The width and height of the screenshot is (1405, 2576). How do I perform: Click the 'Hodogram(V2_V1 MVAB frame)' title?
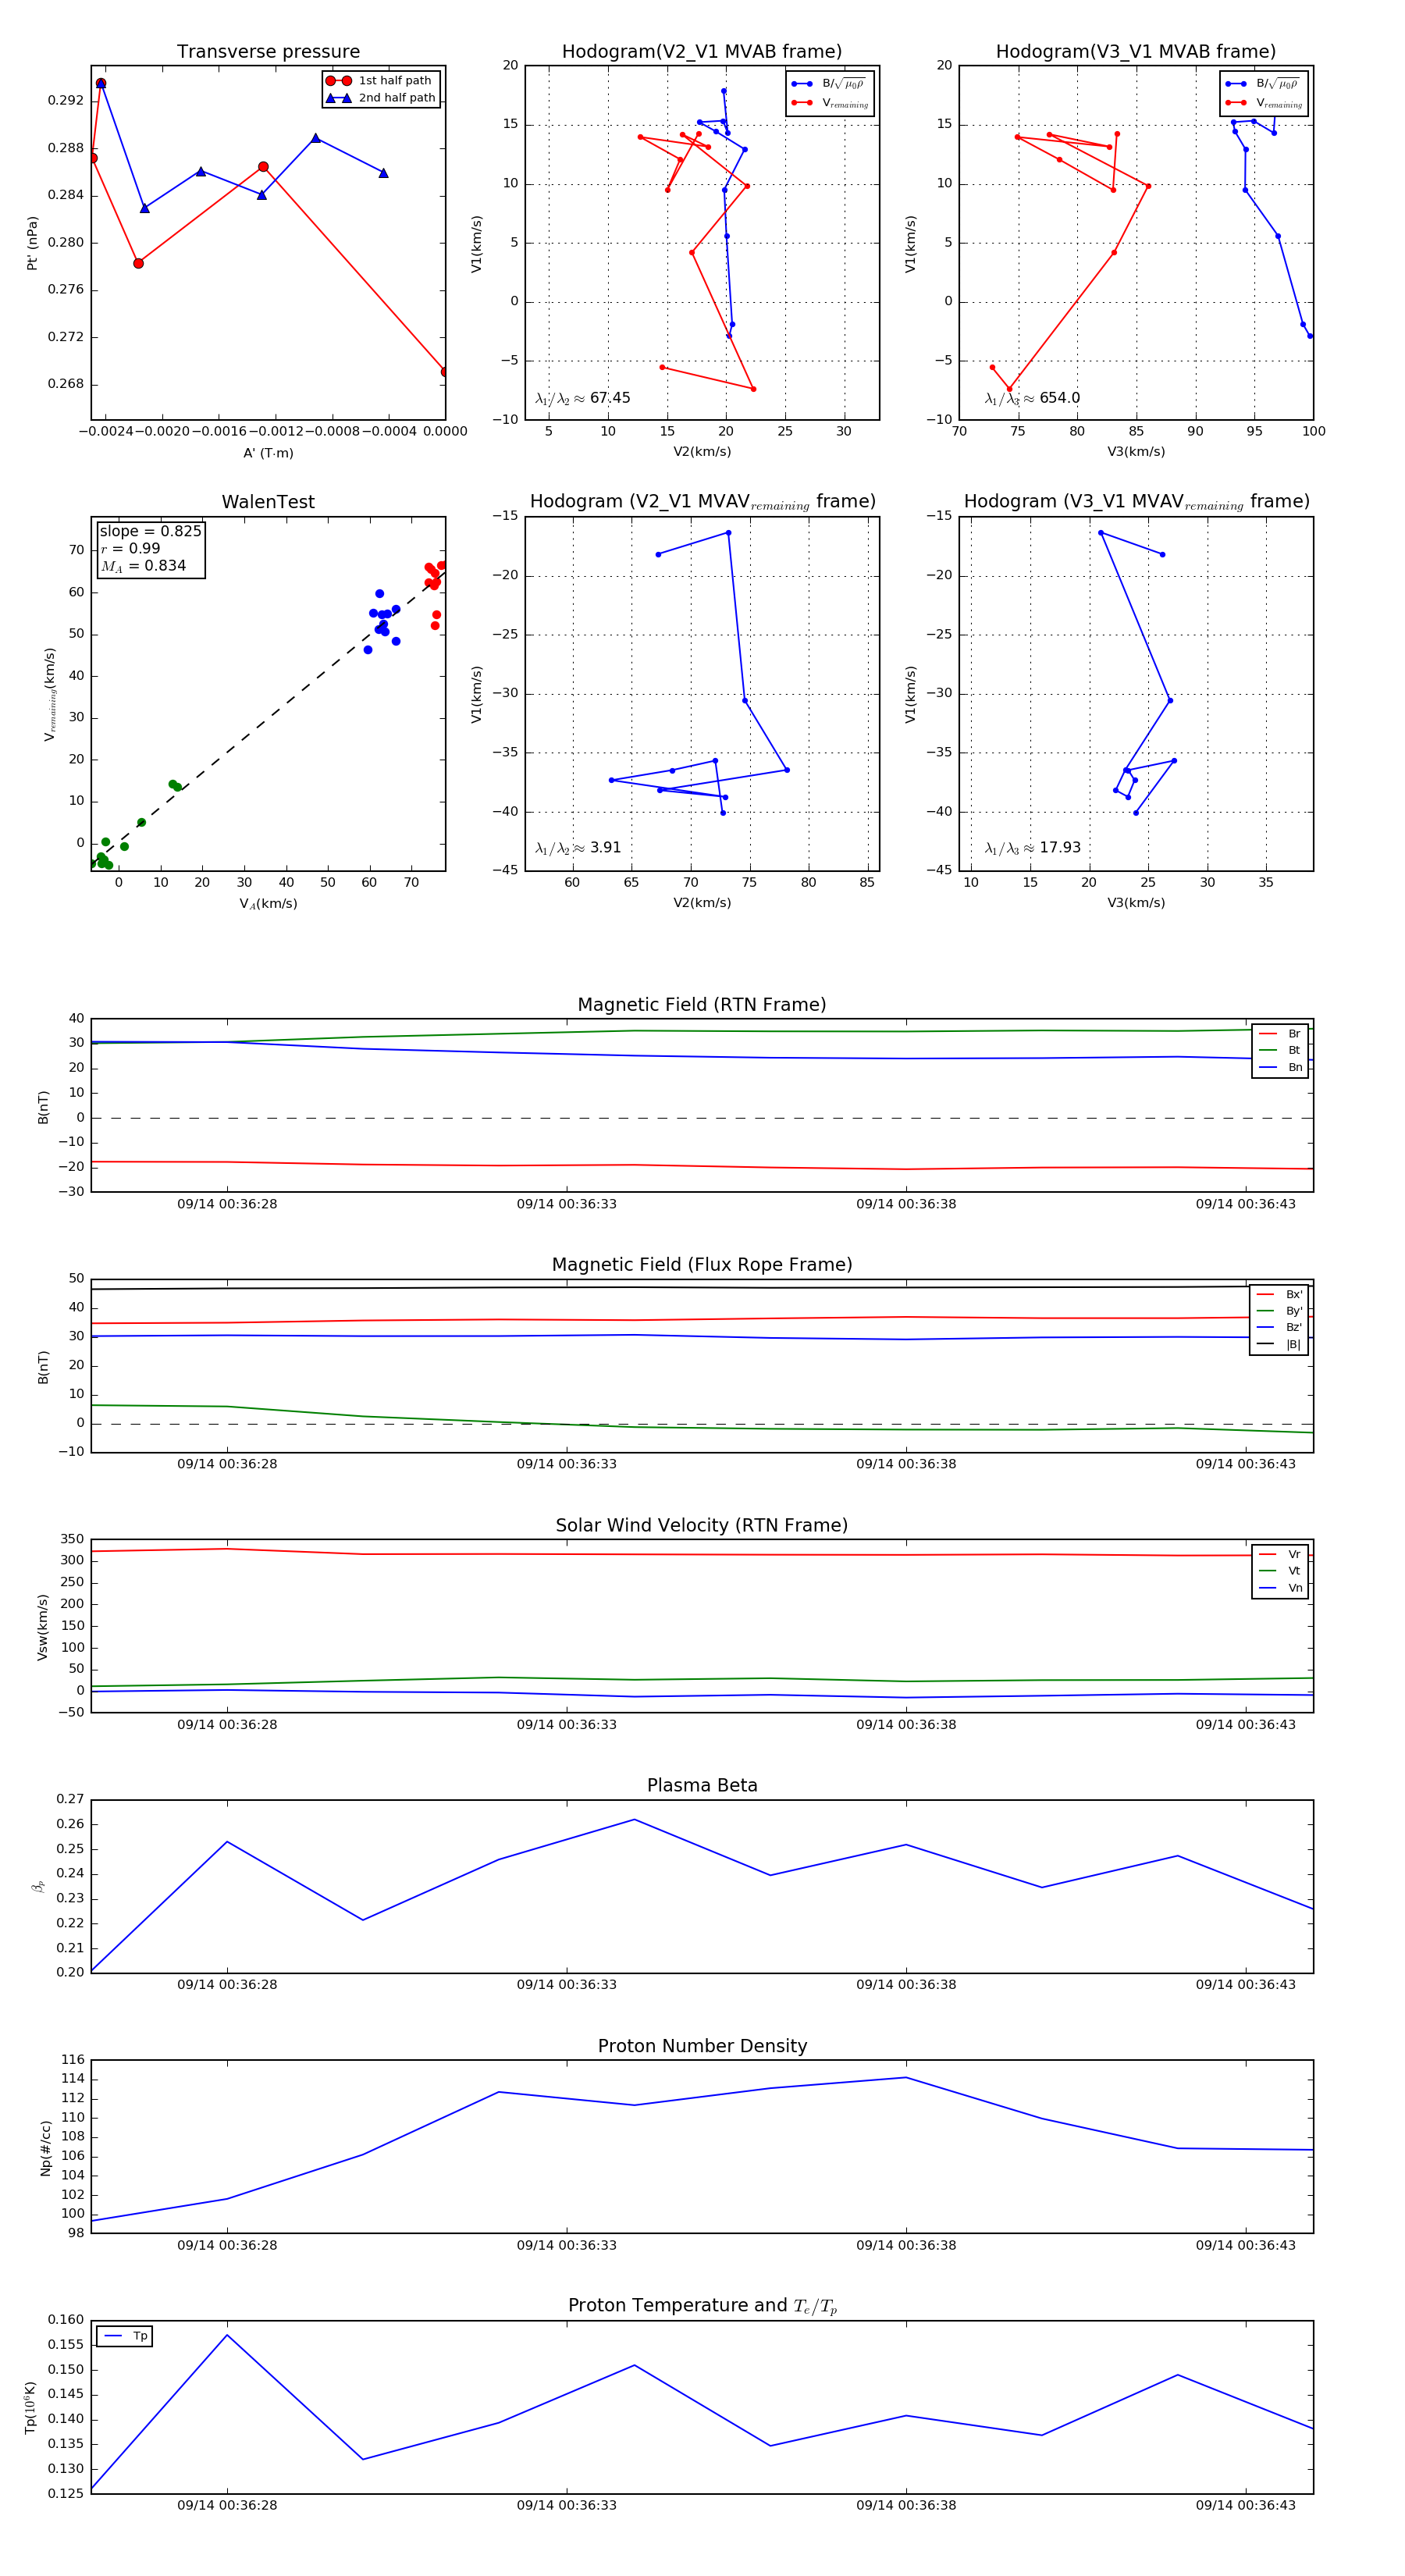(x=702, y=51)
